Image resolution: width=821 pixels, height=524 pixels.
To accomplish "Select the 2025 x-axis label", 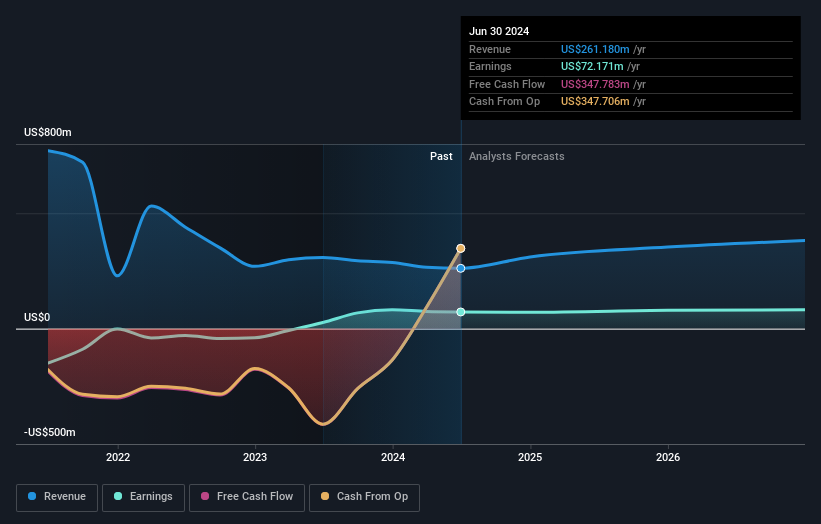I will (530, 457).
